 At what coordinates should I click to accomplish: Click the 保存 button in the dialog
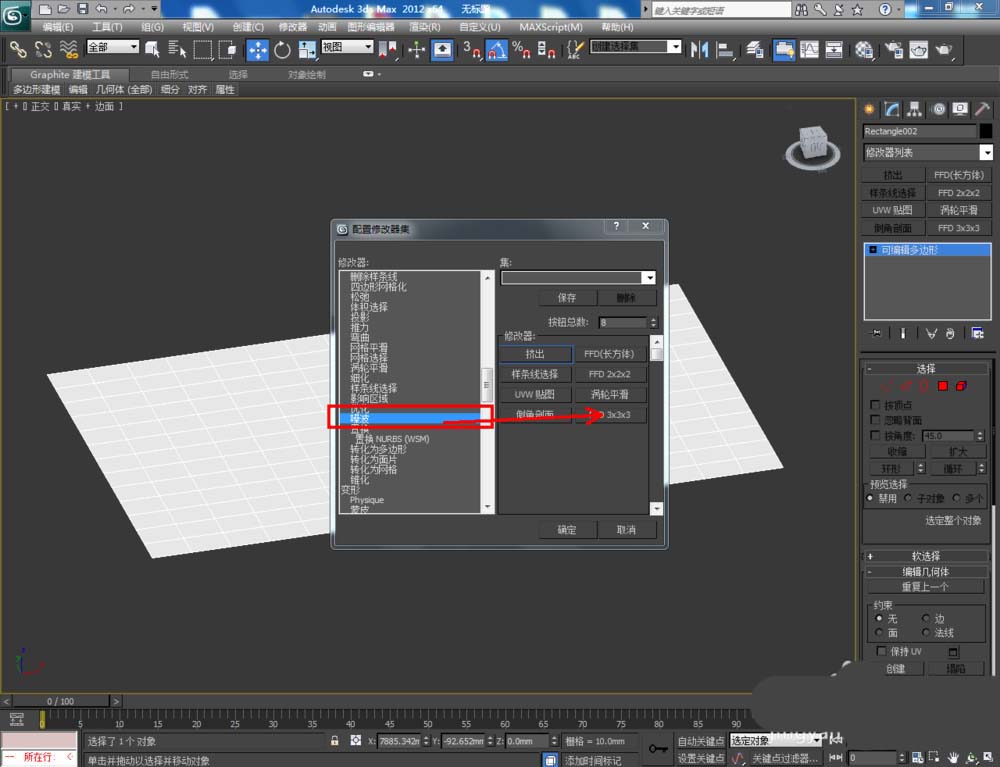(567, 298)
